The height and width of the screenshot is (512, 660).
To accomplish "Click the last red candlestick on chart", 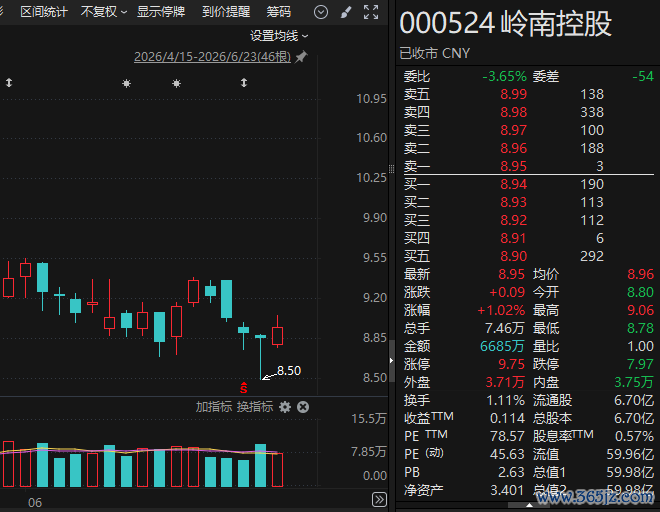I will coord(277,336).
